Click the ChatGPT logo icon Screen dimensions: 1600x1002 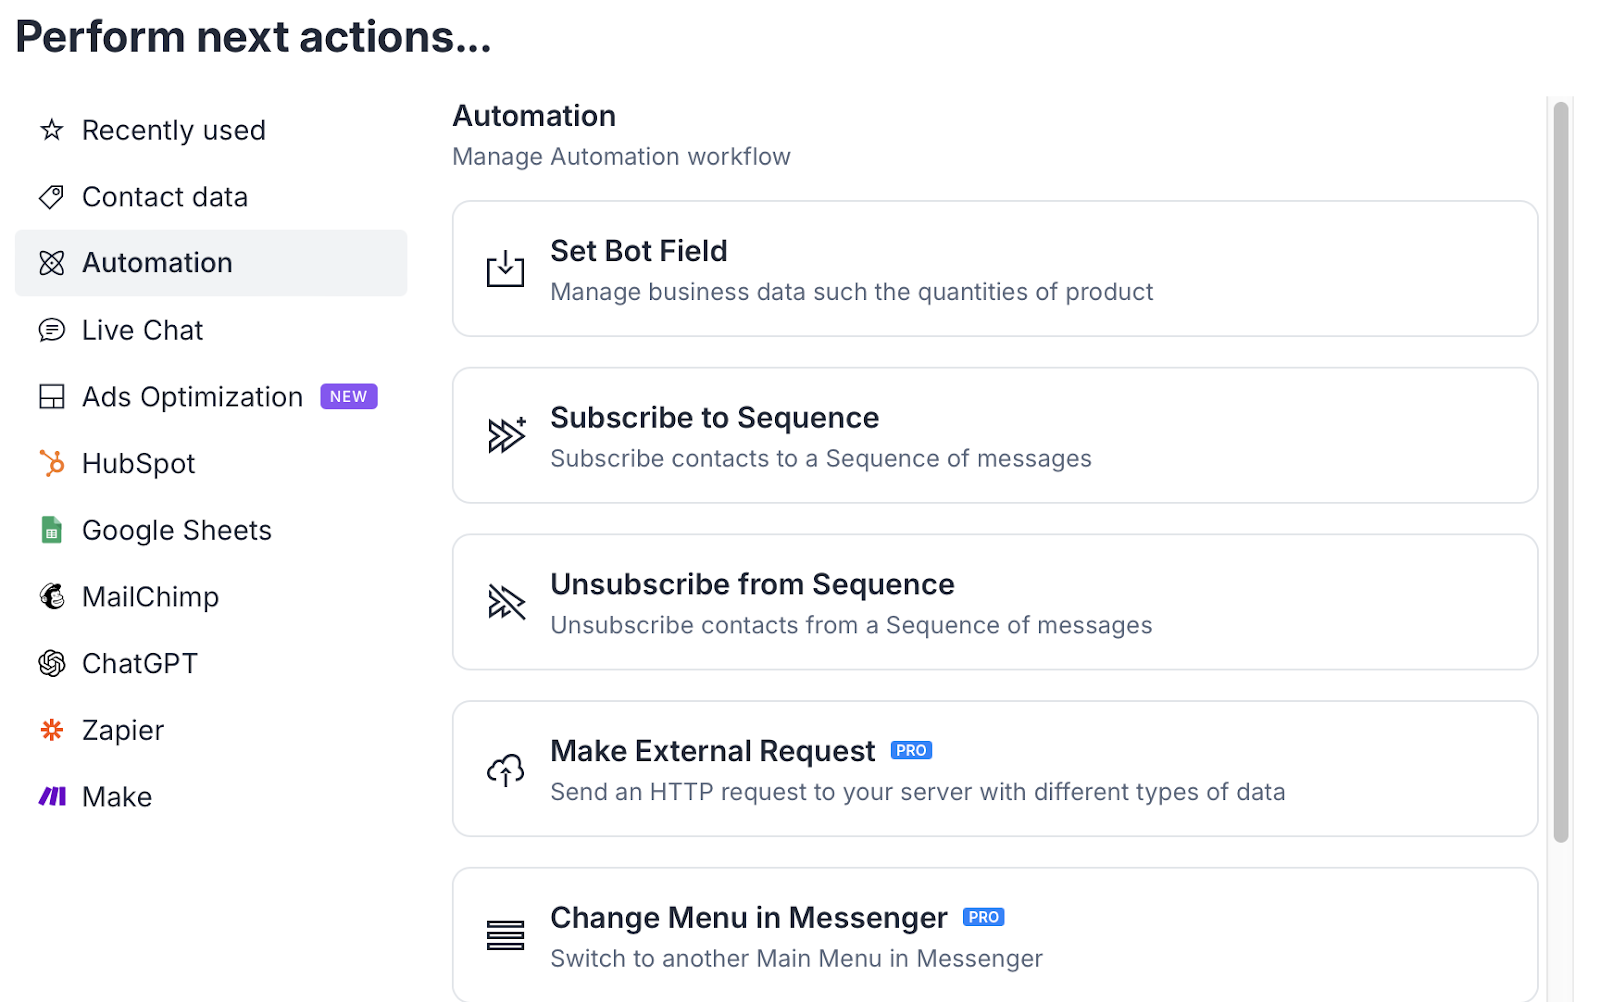(52, 663)
